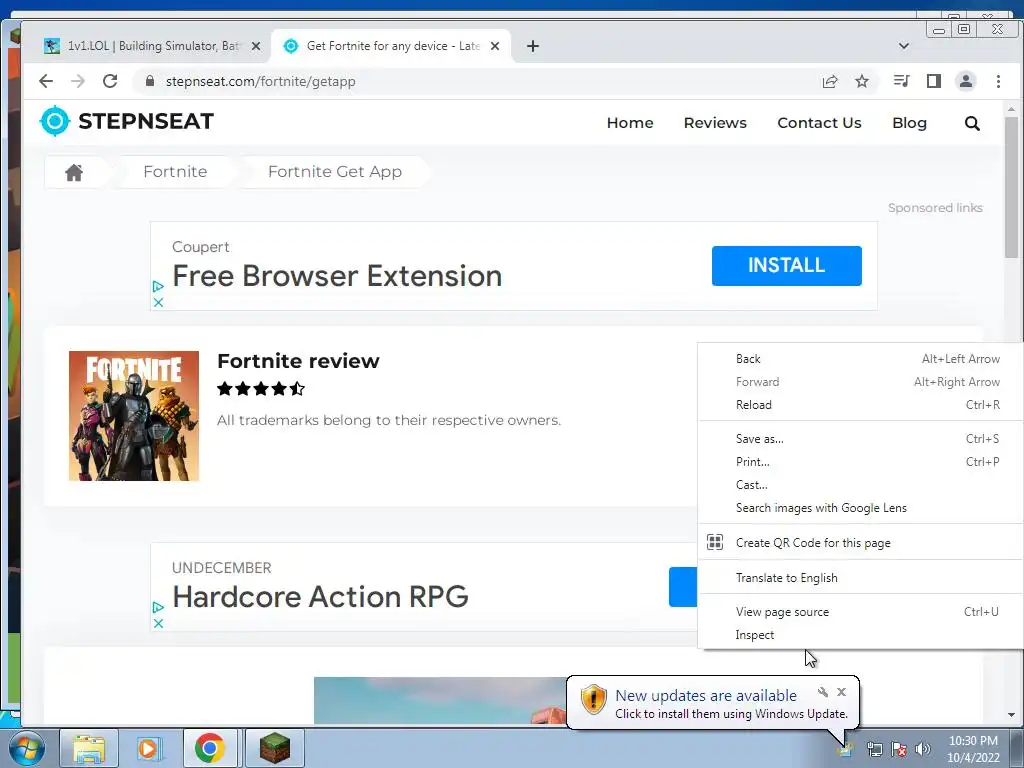Choose Back in the context menu
1024x768 pixels.
pyautogui.click(x=860, y=359)
